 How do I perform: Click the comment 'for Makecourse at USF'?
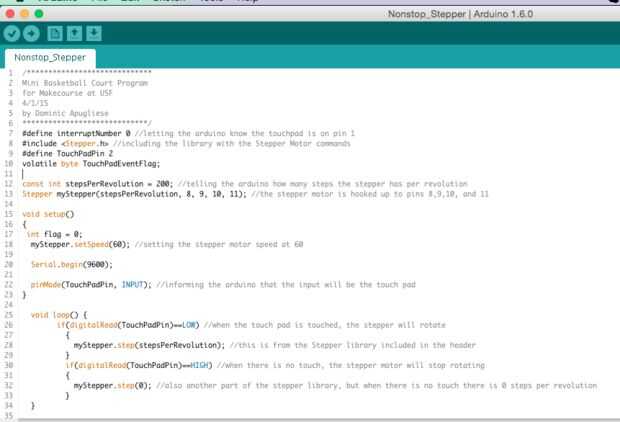(67, 93)
